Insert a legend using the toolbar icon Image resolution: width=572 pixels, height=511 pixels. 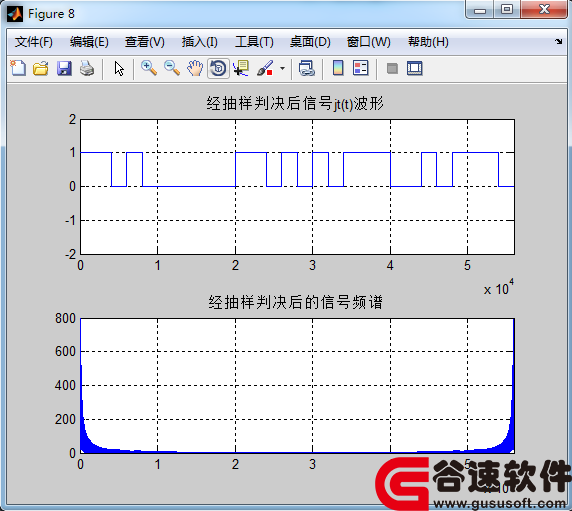pyautogui.click(x=361, y=68)
